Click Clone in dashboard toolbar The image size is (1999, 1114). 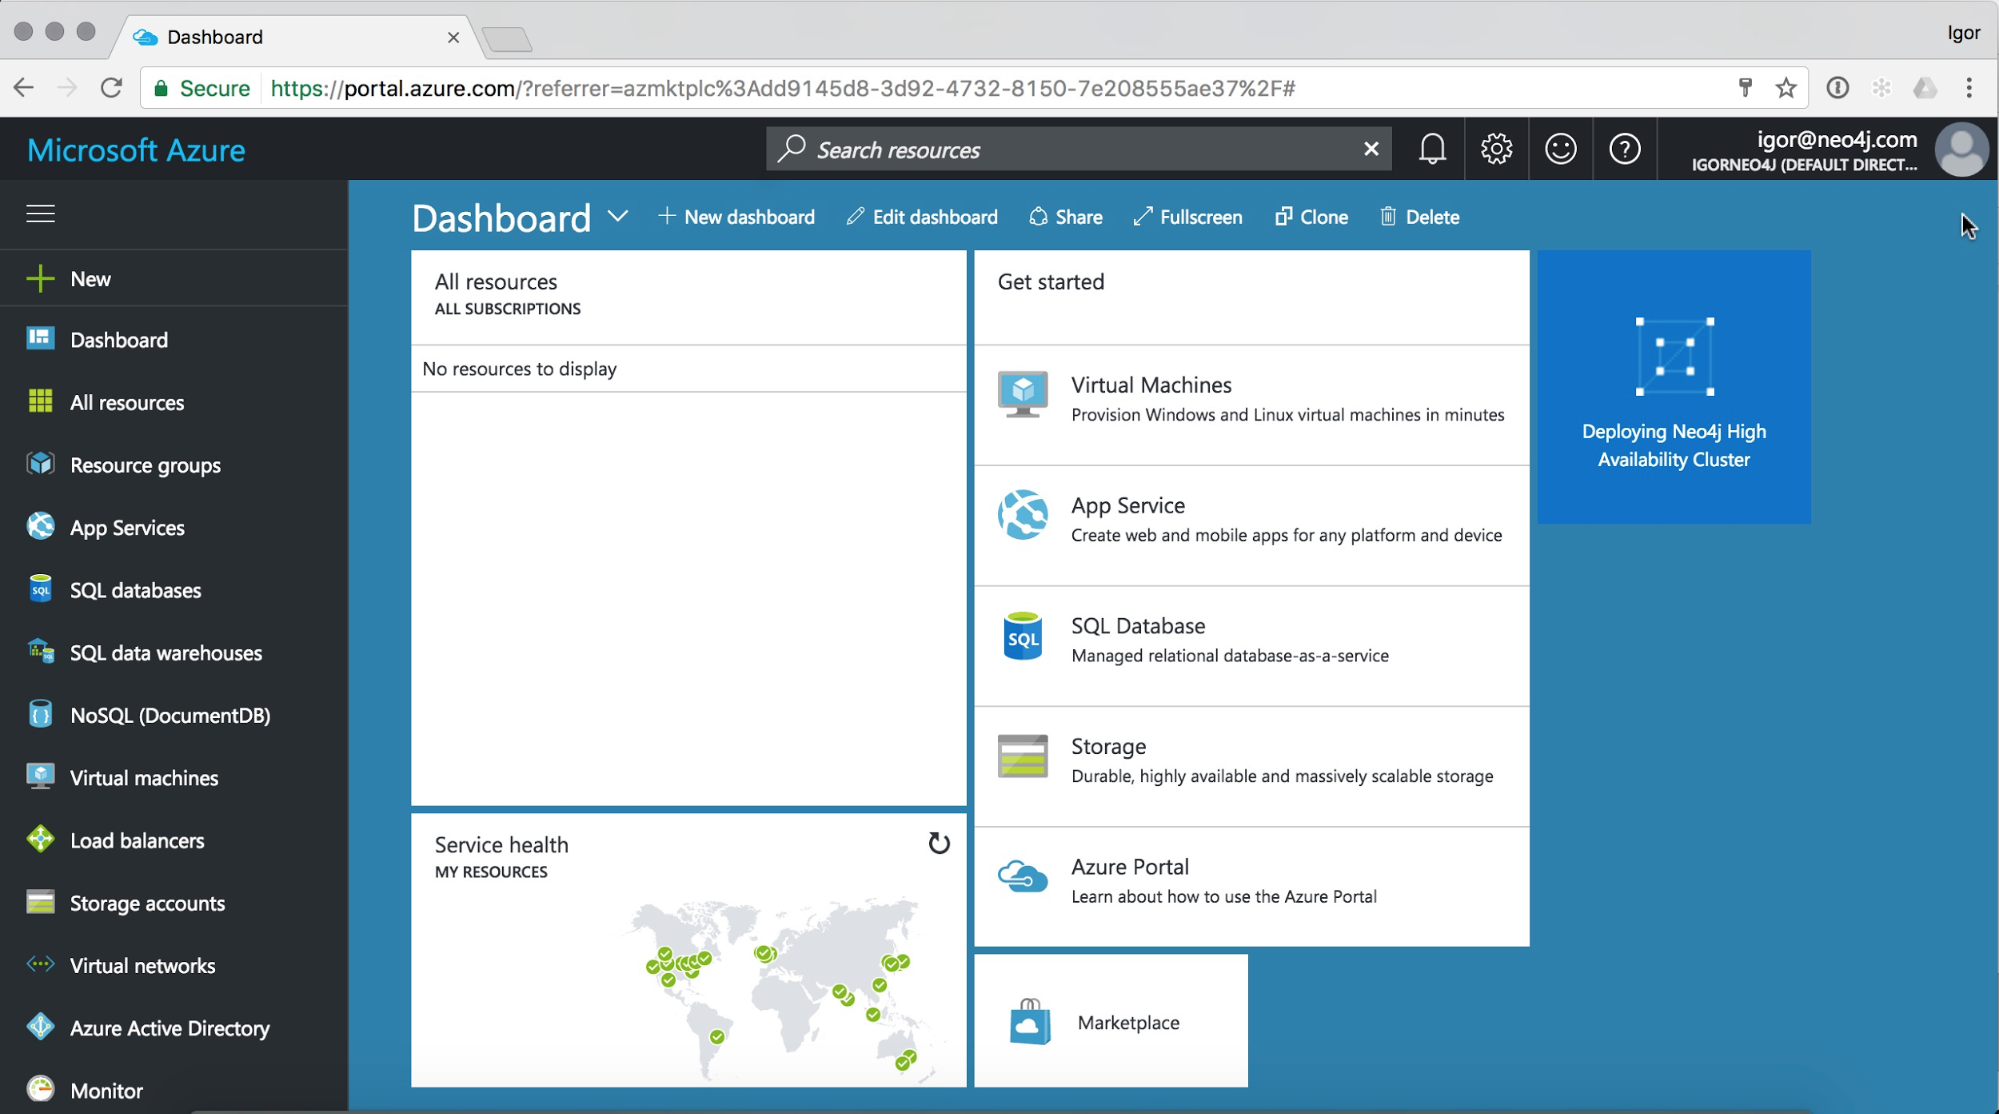coord(1311,217)
